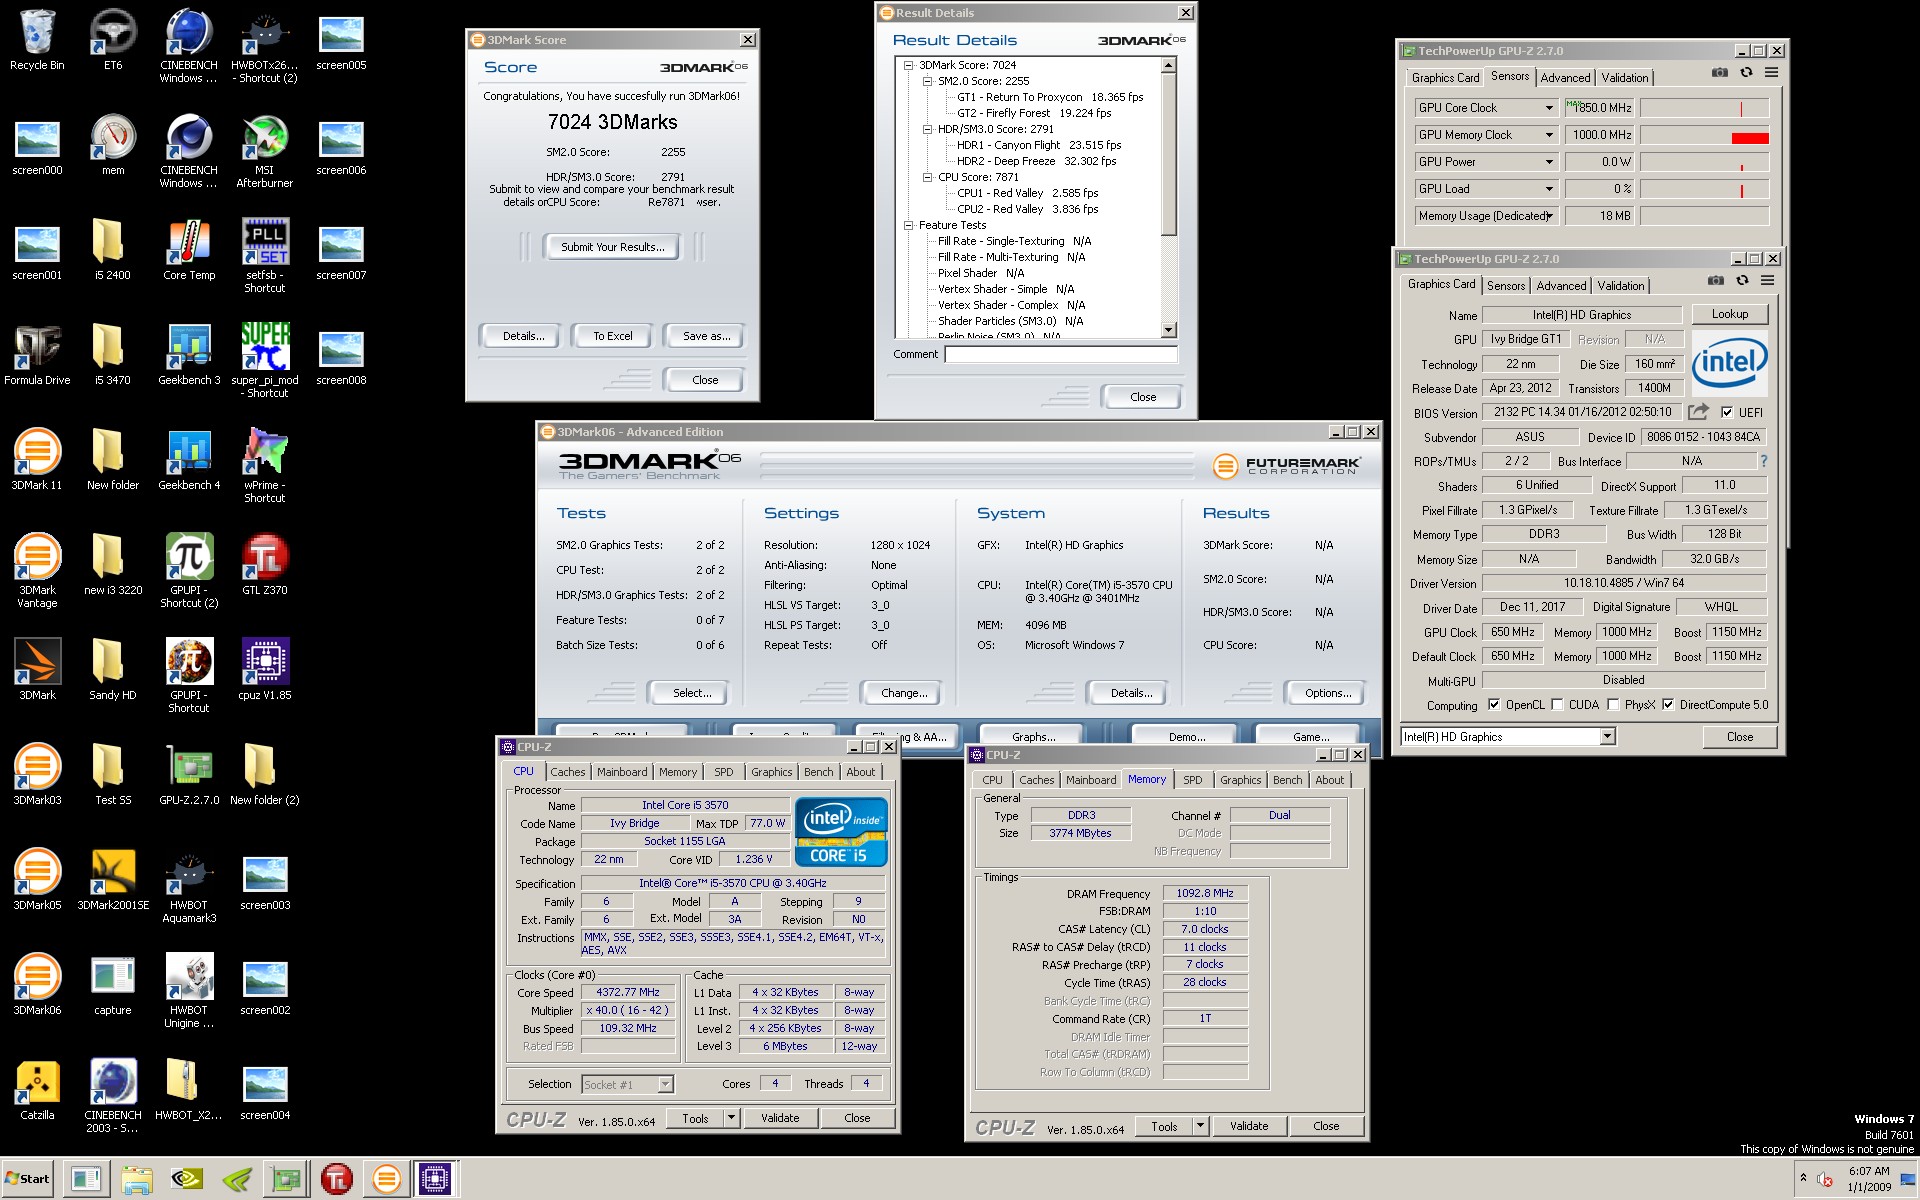
Task: Open Advanced tab in GPU-Z Sensors window
Action: pyautogui.click(x=1565, y=78)
